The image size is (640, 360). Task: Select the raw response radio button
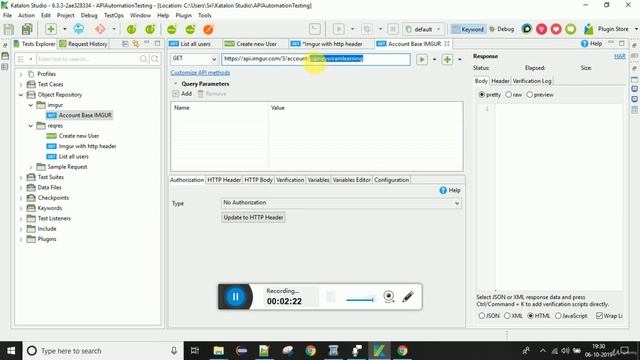[509, 95]
